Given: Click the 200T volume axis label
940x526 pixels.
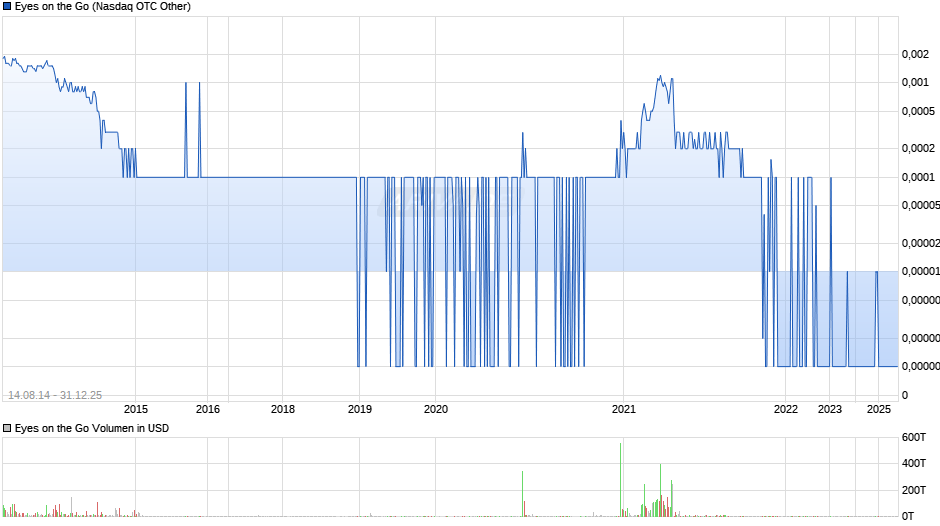Looking at the screenshot, I should click(x=914, y=490).
